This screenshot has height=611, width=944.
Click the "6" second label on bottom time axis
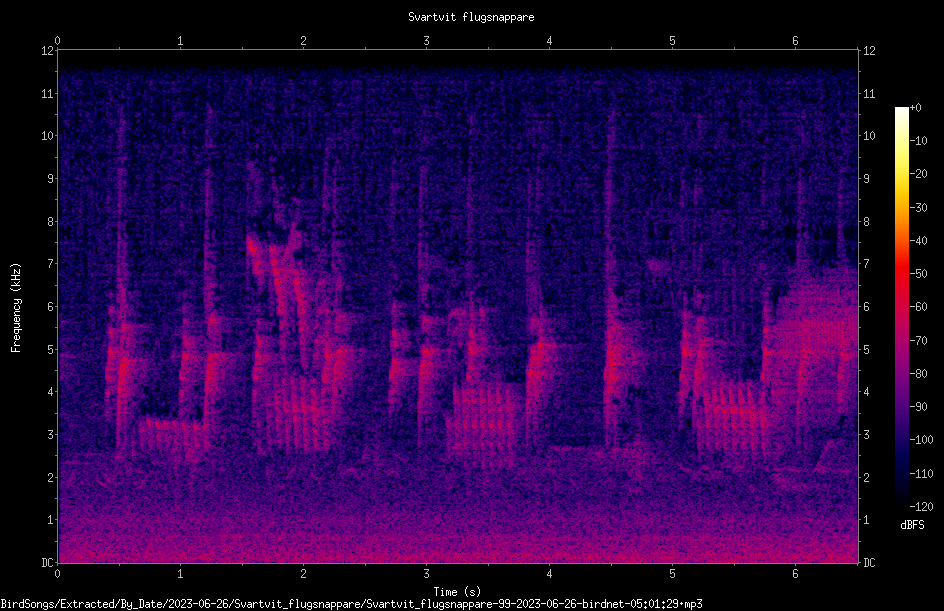tap(795, 574)
